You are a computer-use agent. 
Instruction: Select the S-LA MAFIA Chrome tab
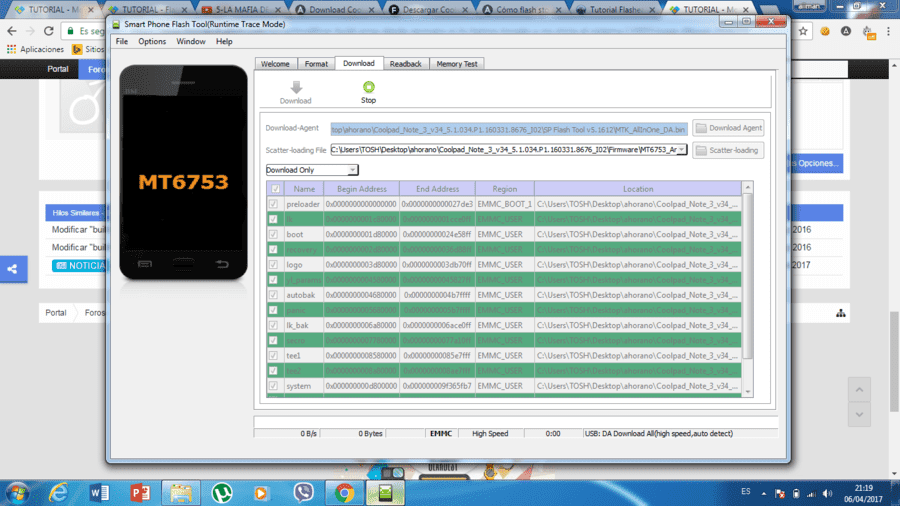pos(242,9)
